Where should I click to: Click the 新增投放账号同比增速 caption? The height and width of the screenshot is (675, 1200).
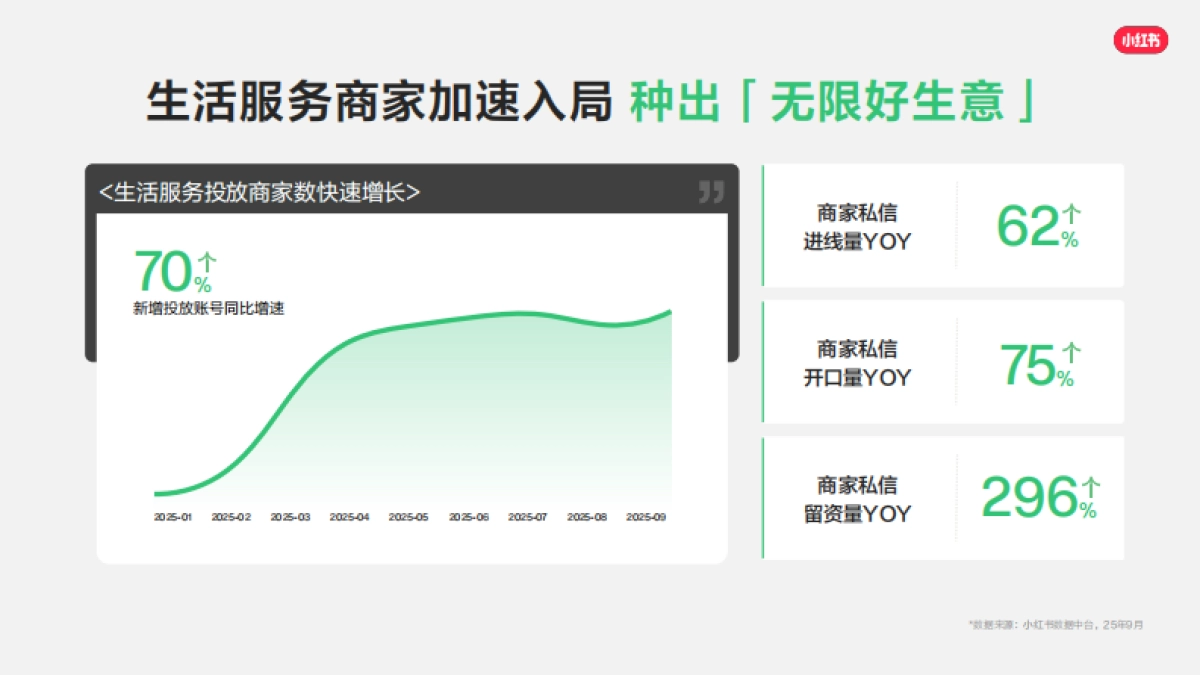coord(210,309)
